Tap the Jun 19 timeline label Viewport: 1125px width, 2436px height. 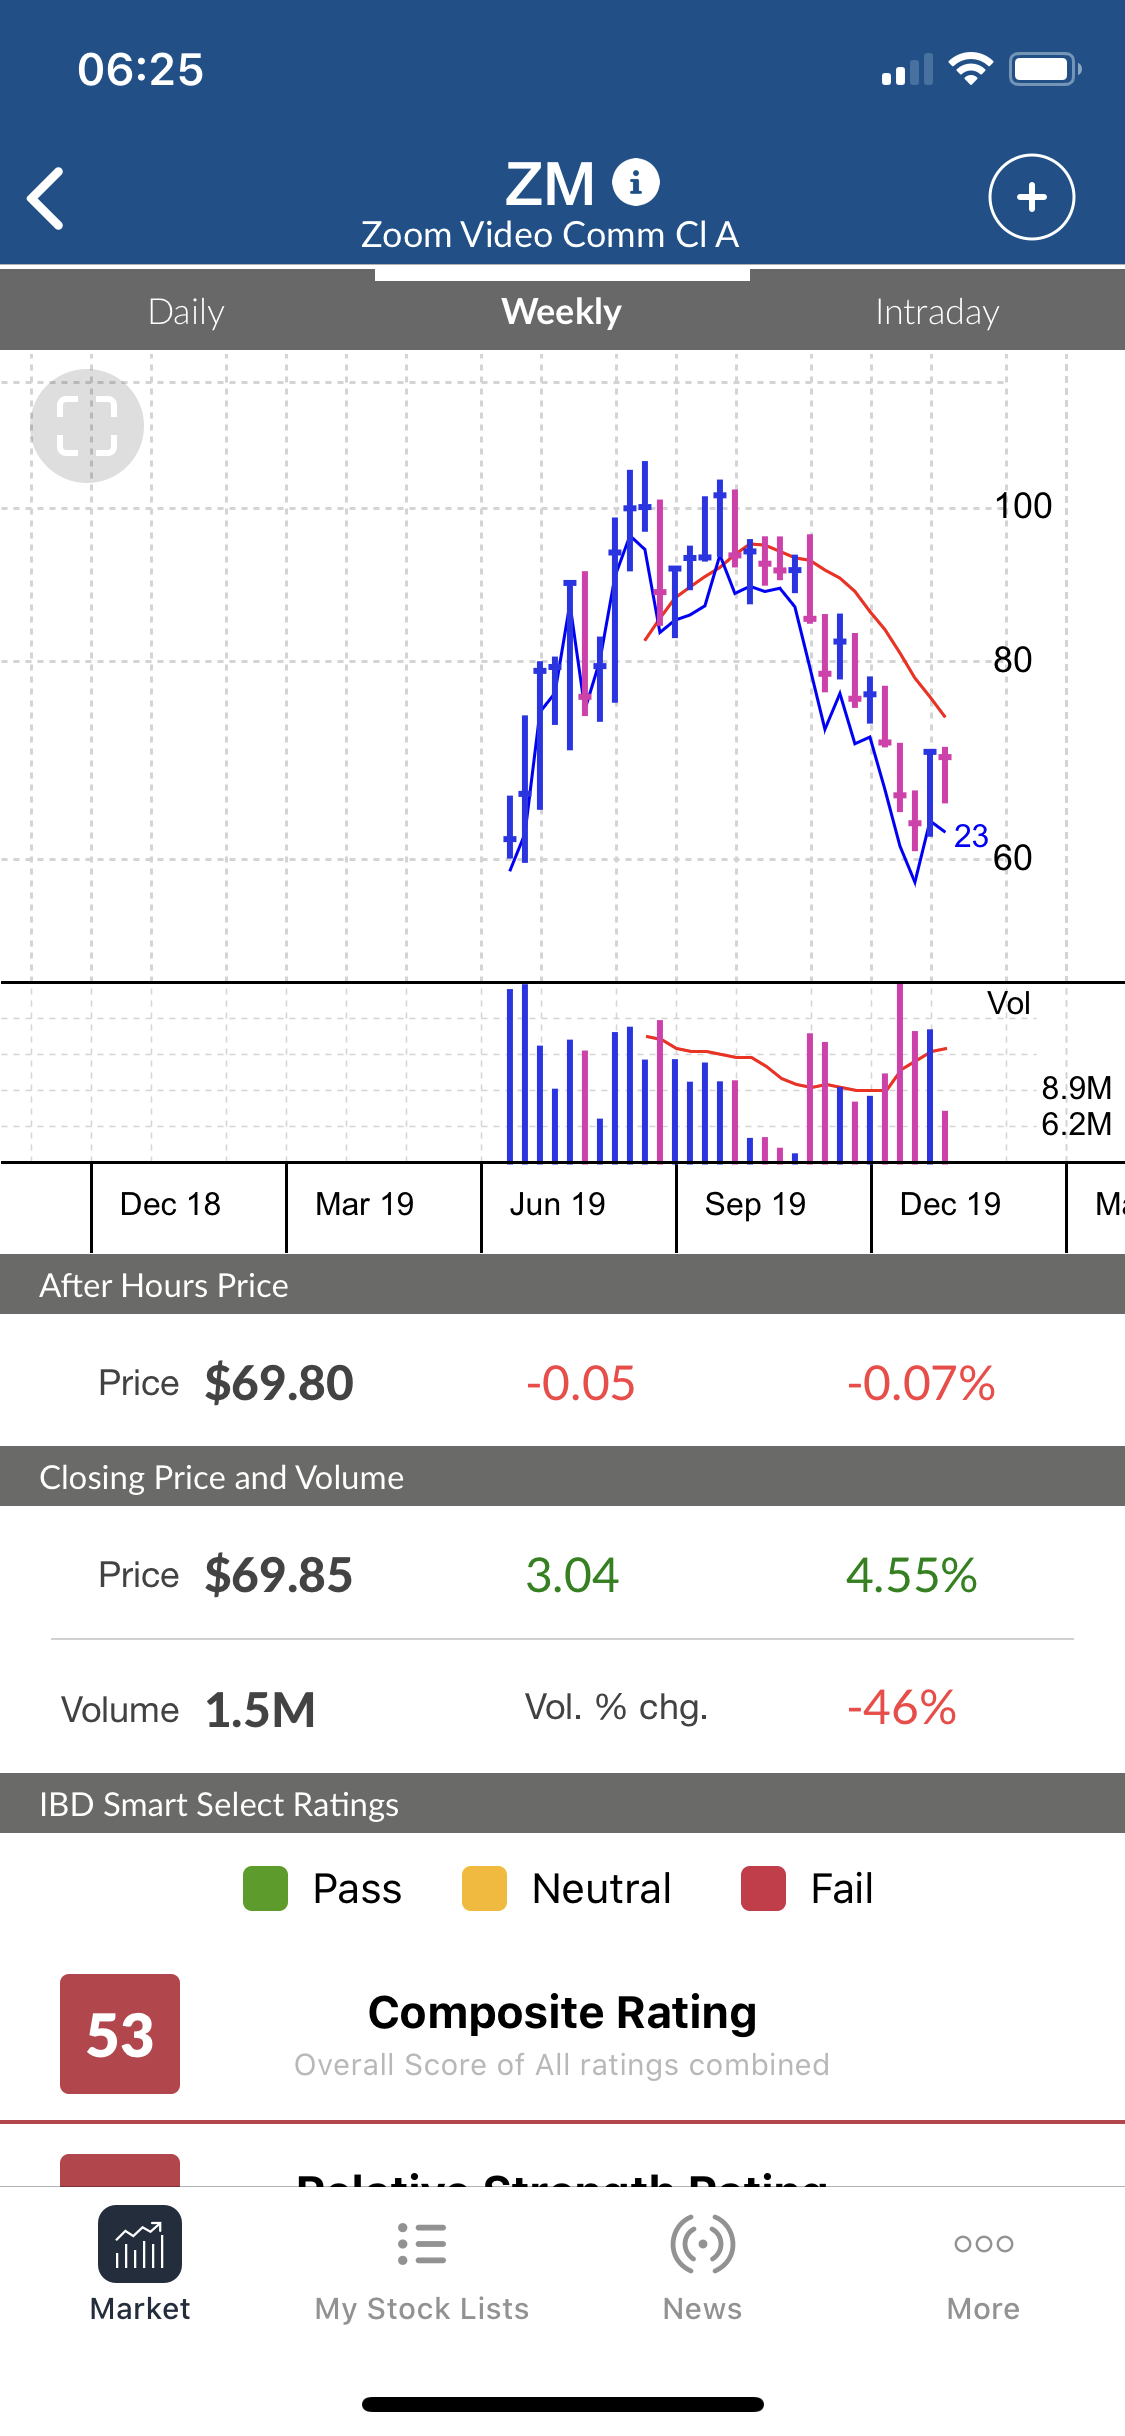[x=558, y=1204]
